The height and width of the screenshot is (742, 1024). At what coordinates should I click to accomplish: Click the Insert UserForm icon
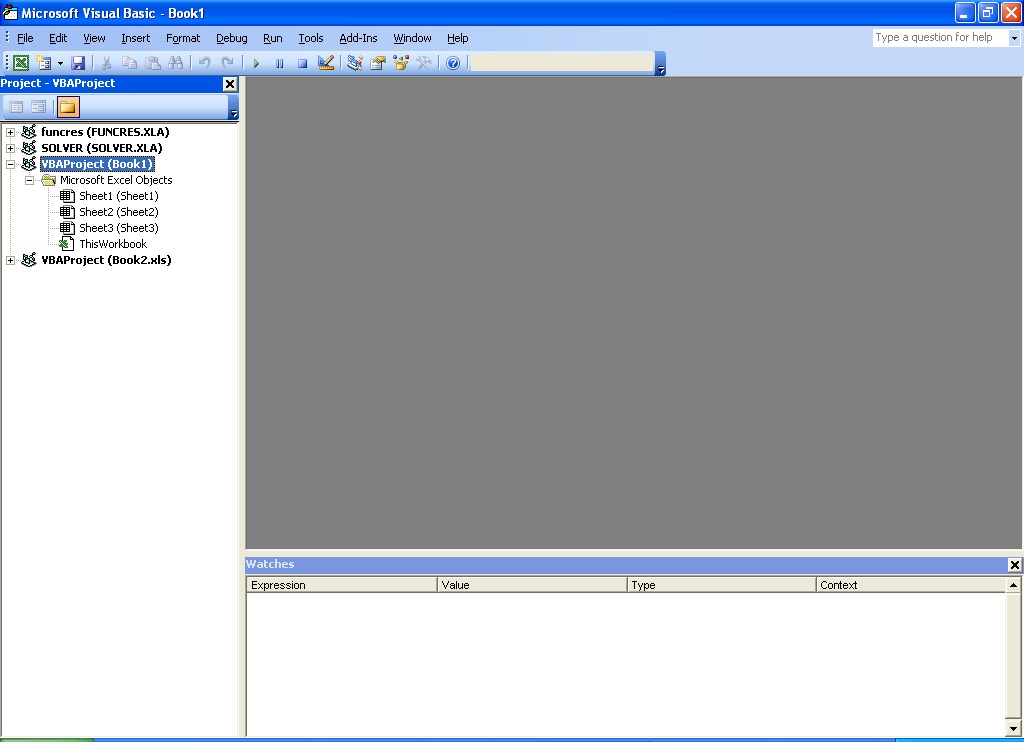(x=44, y=63)
